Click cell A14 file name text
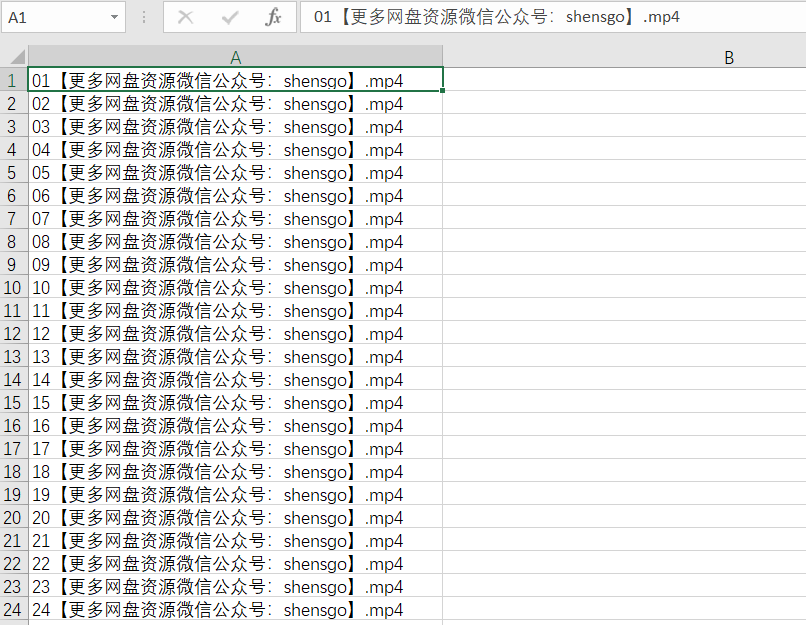Image resolution: width=806 pixels, height=625 pixels. [x=217, y=380]
